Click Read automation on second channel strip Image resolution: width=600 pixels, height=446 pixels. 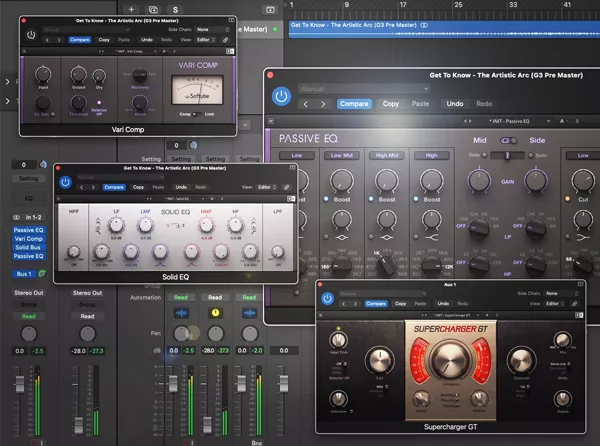click(87, 316)
